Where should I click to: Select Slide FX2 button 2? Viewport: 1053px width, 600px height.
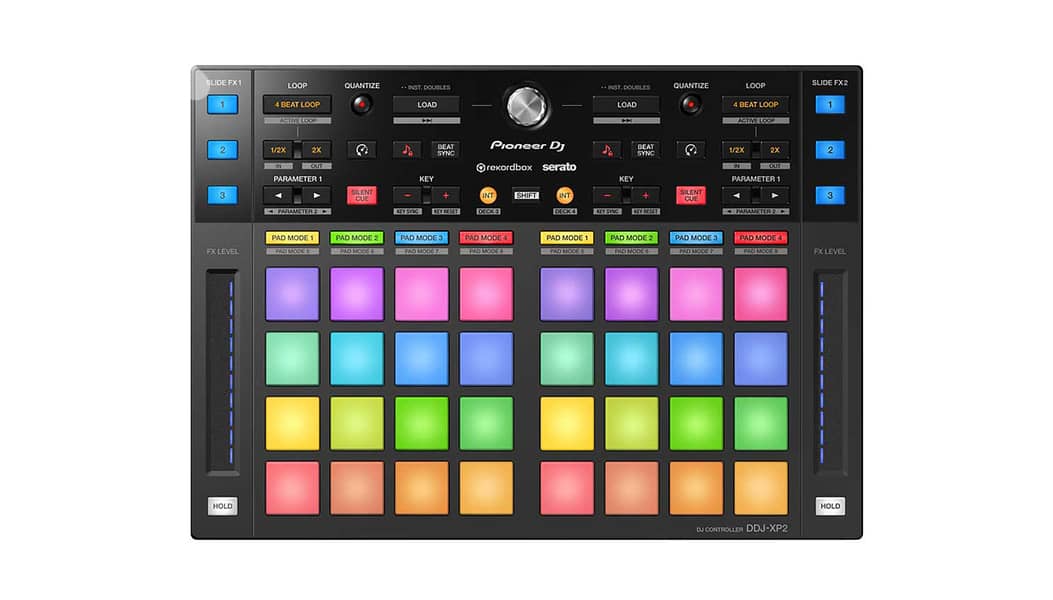[830, 150]
